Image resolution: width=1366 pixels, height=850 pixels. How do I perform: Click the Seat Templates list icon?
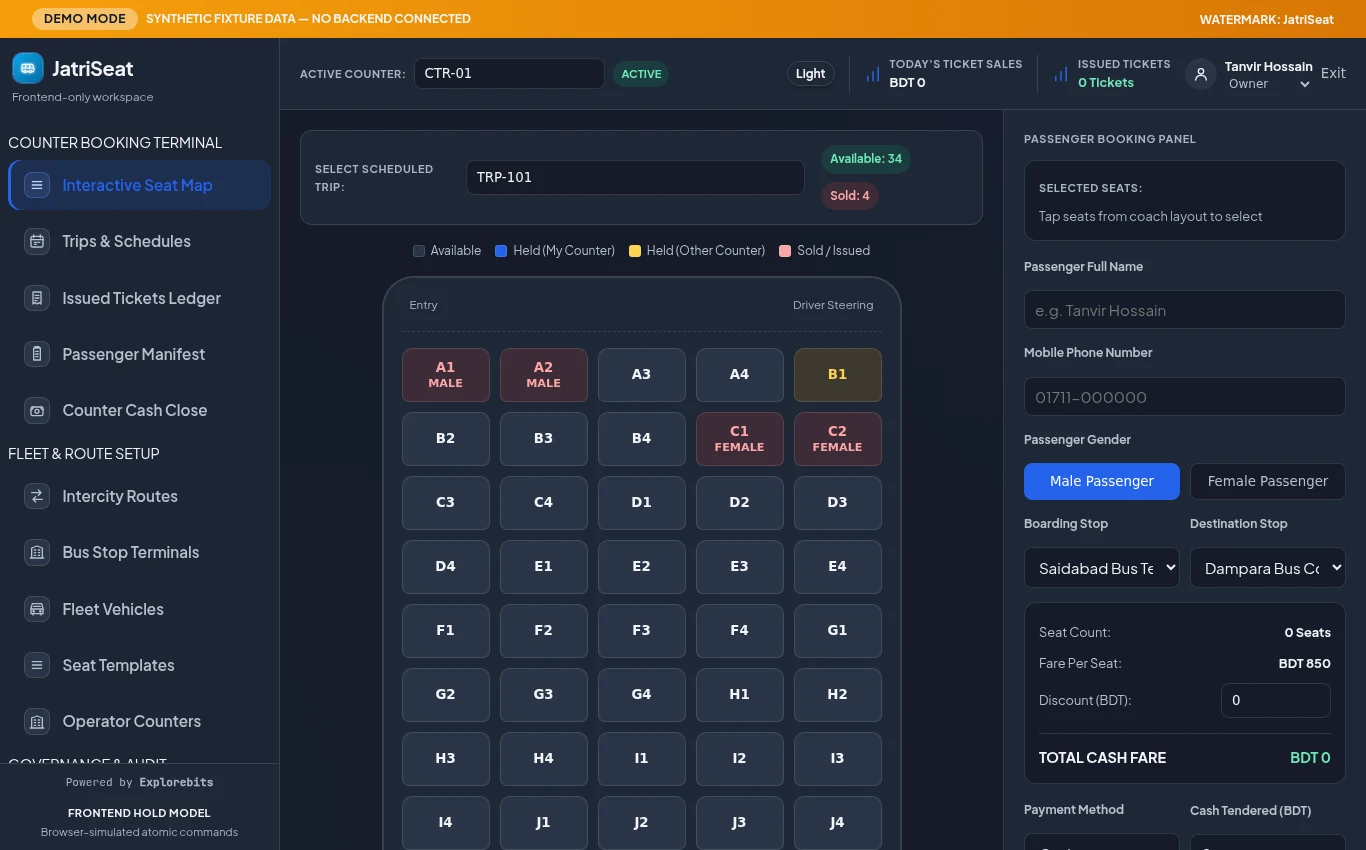[x=37, y=665]
